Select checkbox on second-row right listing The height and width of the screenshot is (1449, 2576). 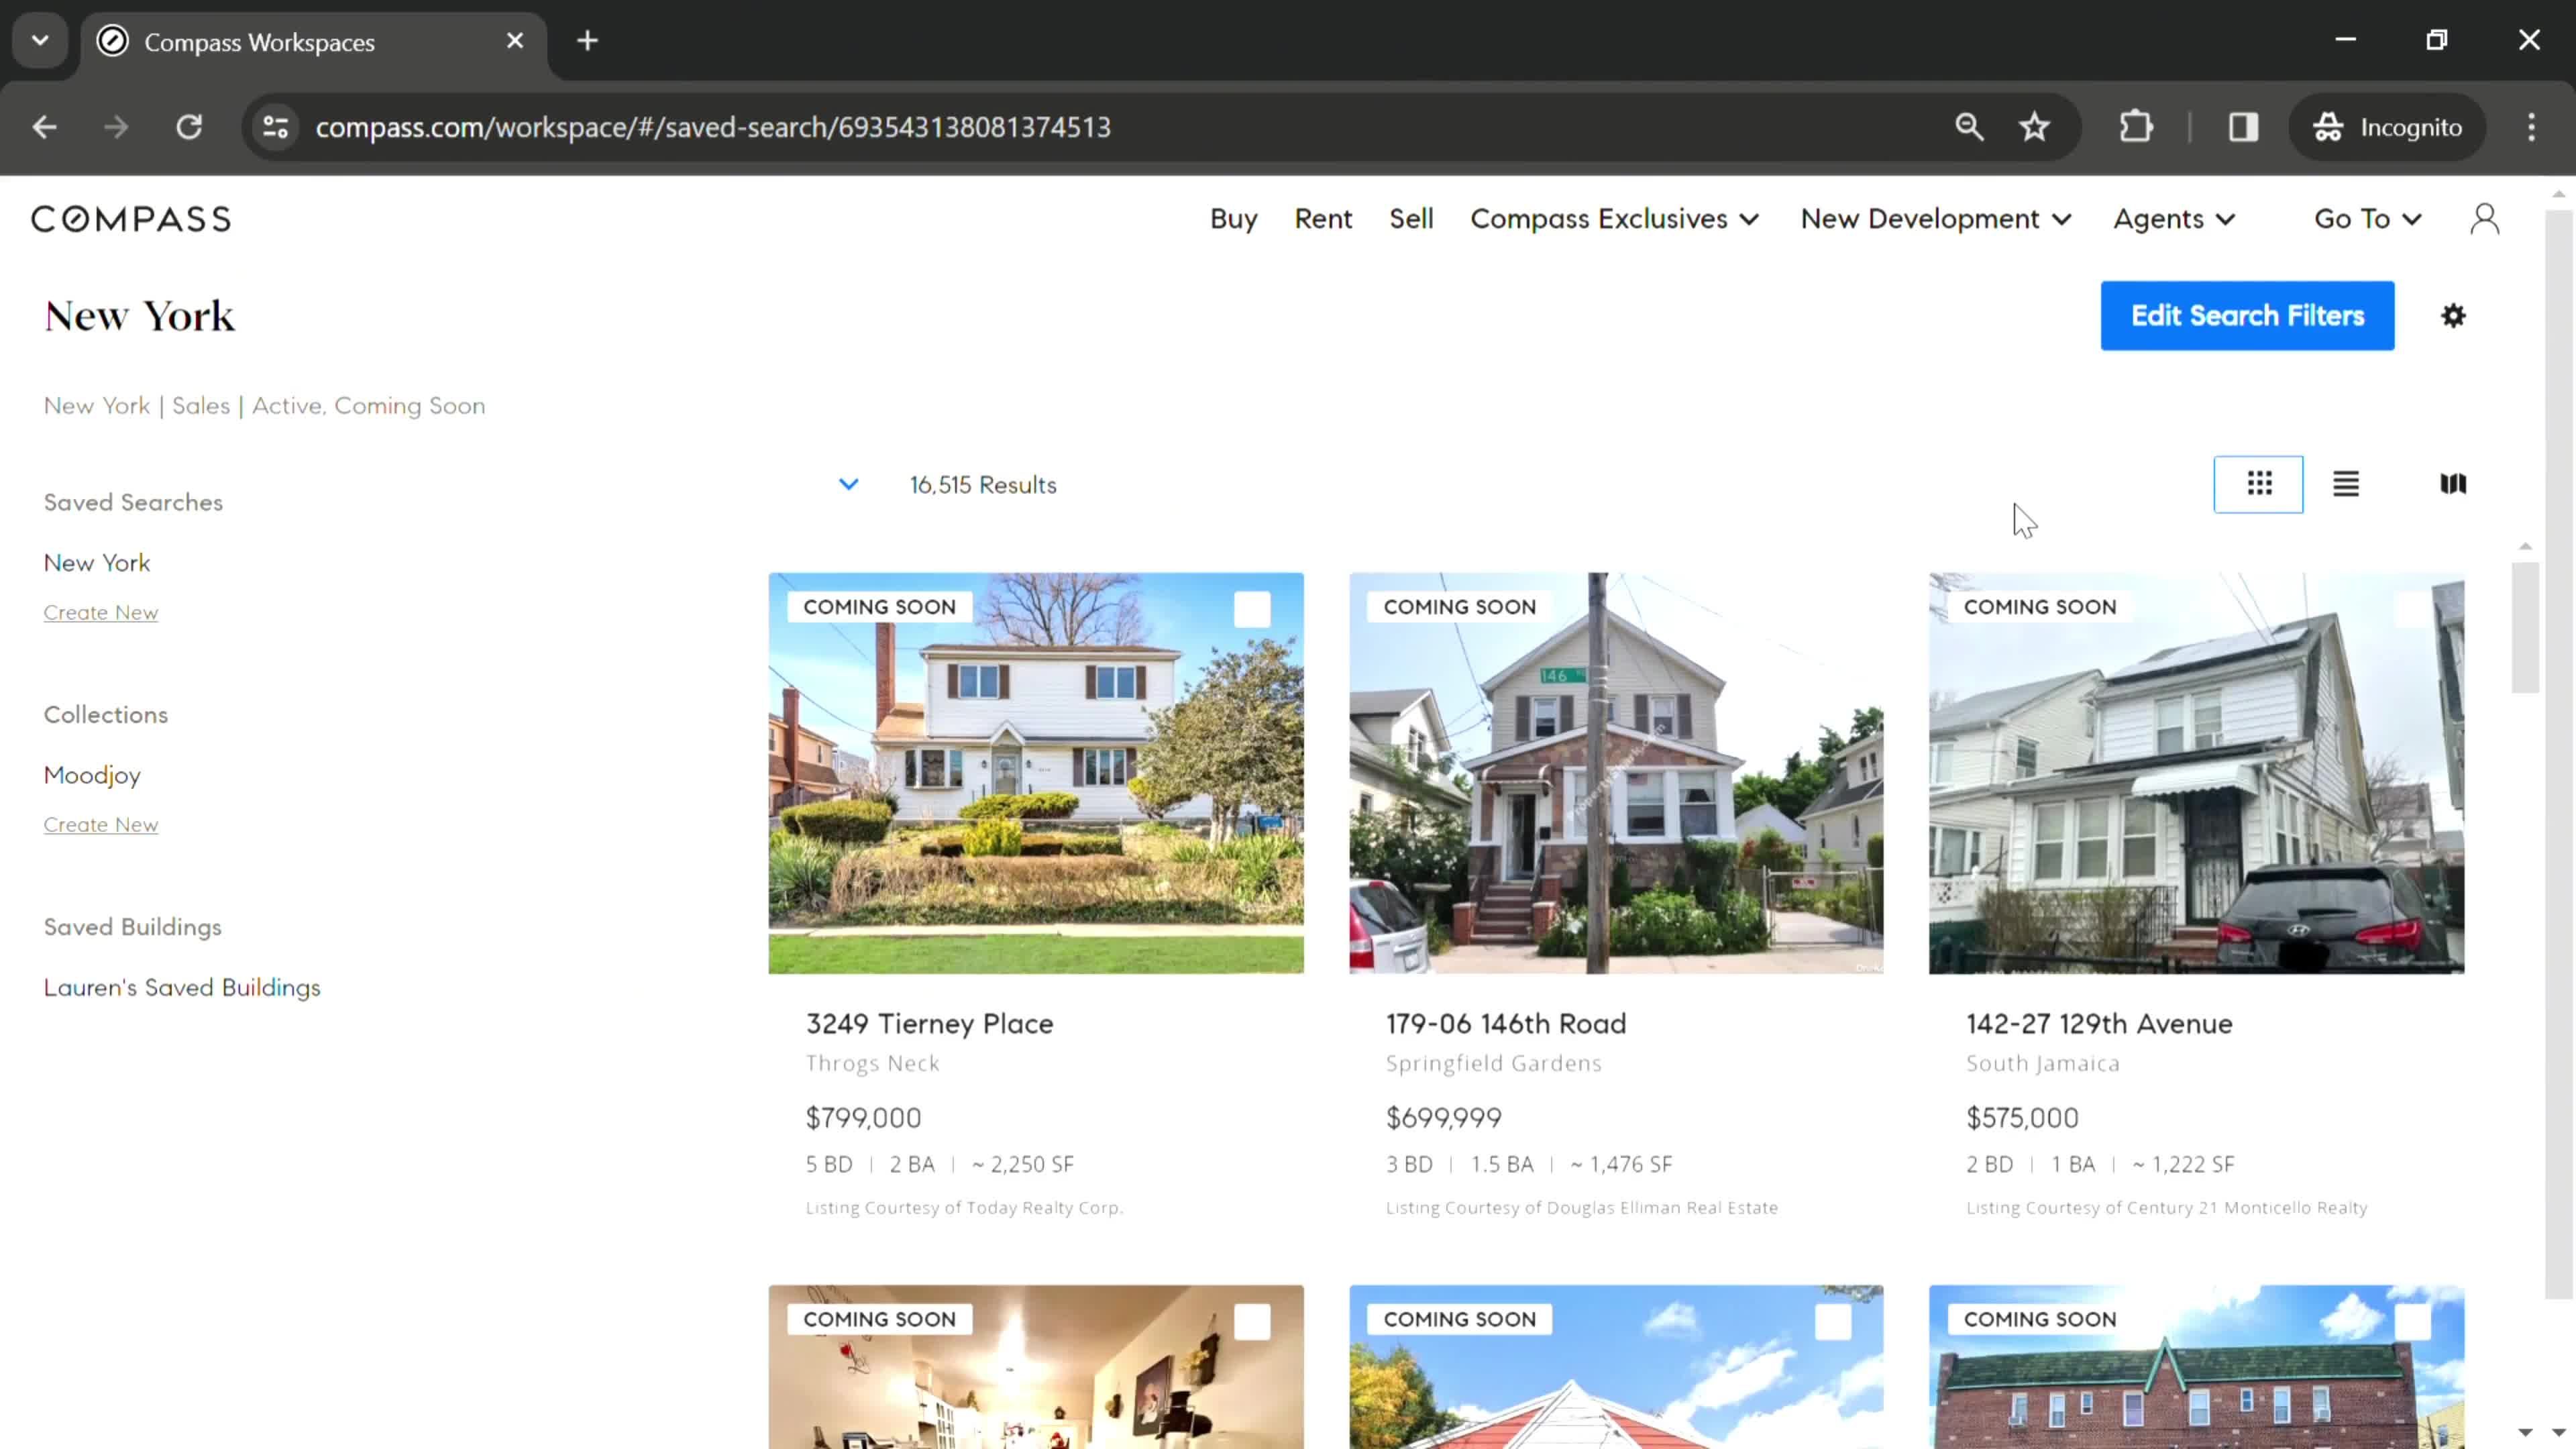2412,1322
